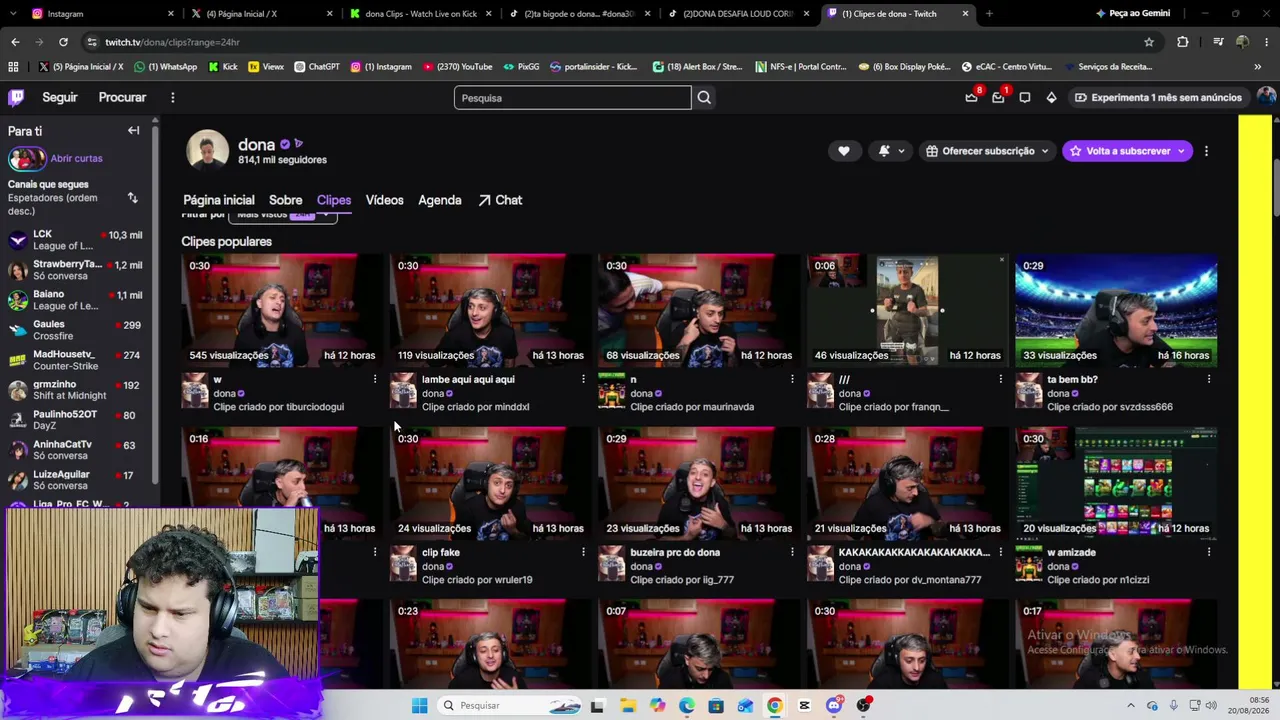Open options for clip 'lambe aqui aqui aqui'

pos(583,379)
